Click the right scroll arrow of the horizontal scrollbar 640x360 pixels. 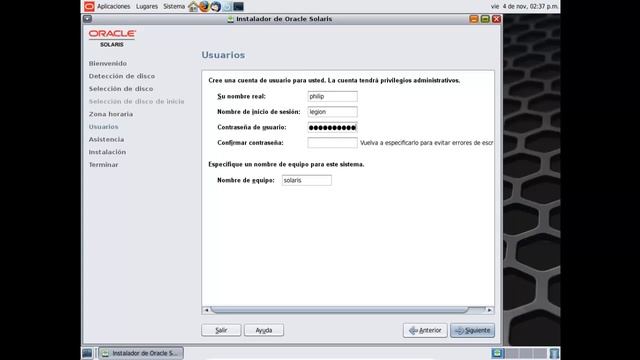pyautogui.click(x=489, y=310)
